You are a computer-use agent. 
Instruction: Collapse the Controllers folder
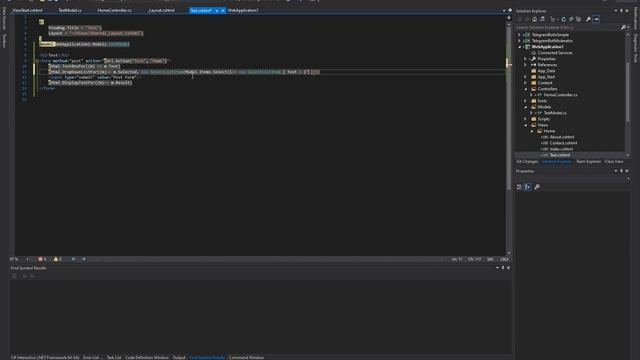pos(526,89)
